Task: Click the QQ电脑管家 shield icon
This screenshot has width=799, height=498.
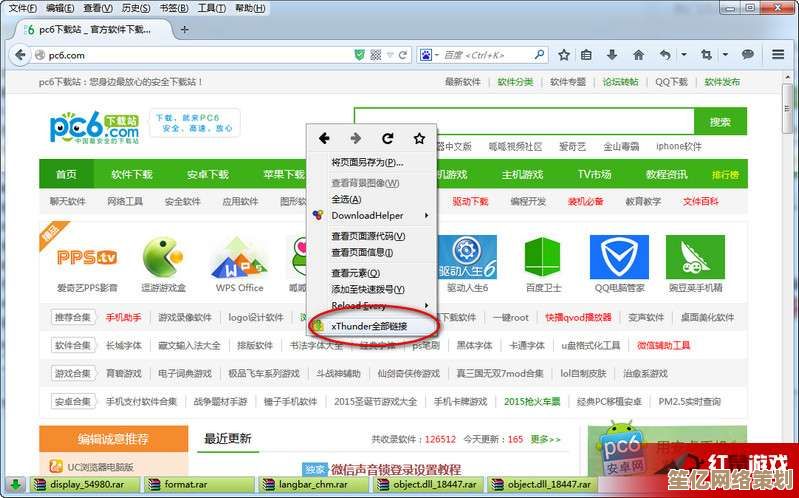Action: click(x=618, y=258)
